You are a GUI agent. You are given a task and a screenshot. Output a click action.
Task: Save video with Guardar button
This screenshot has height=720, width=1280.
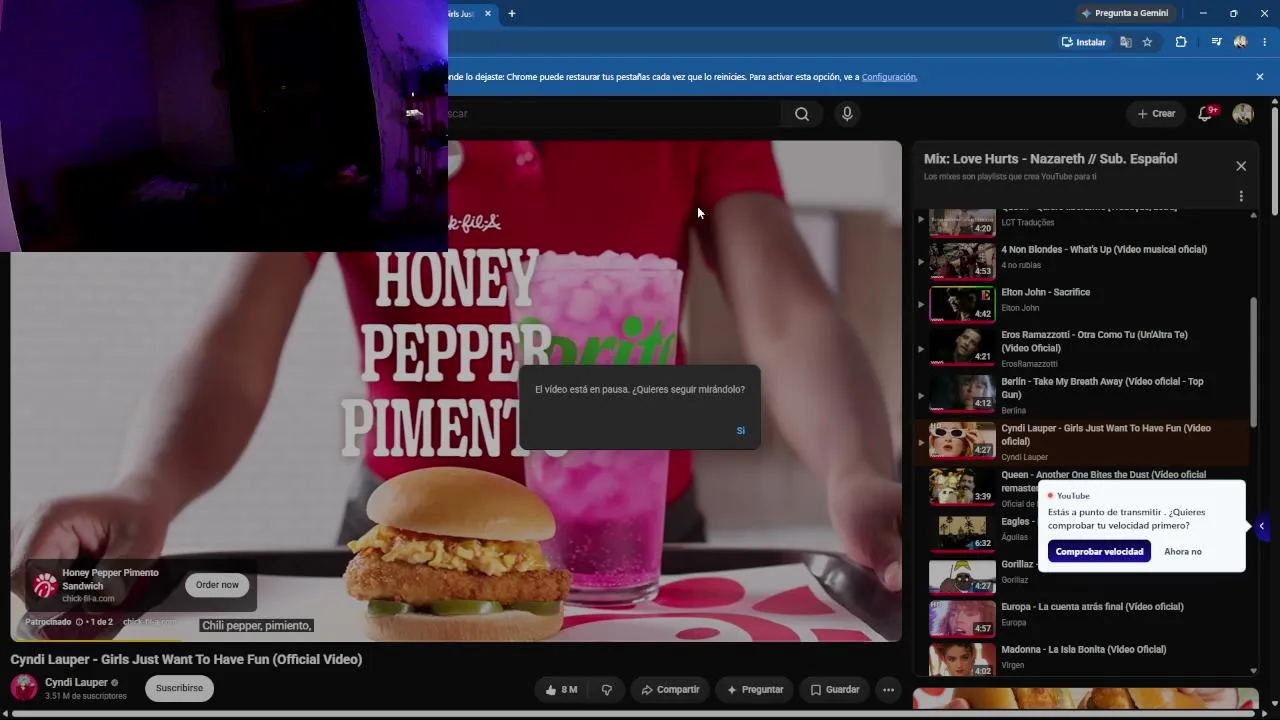click(834, 690)
